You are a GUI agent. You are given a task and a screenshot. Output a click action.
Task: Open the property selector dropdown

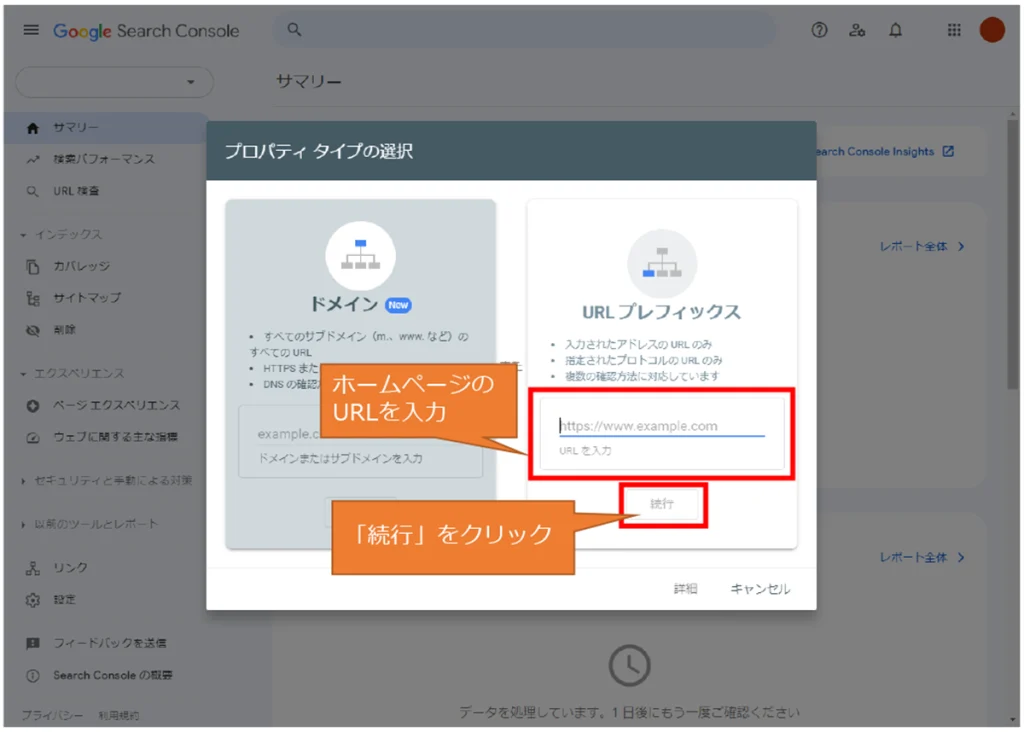pyautogui.click(x=114, y=82)
